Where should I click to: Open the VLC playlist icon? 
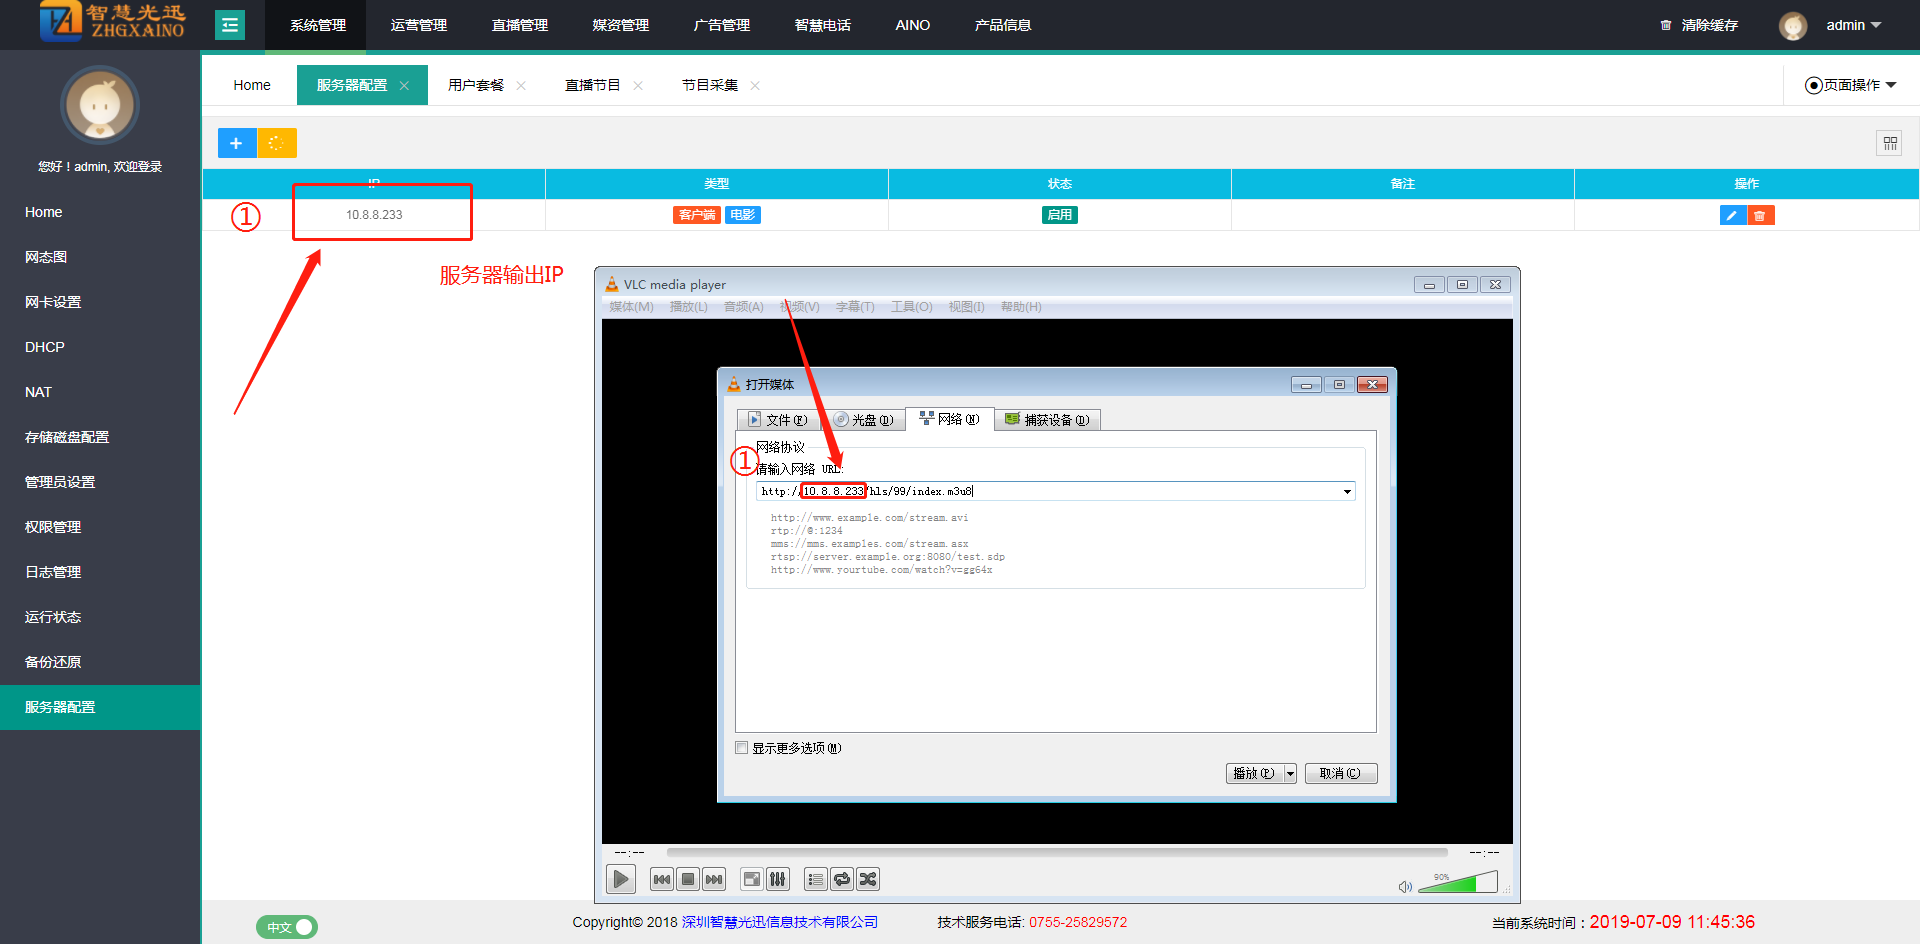(816, 879)
